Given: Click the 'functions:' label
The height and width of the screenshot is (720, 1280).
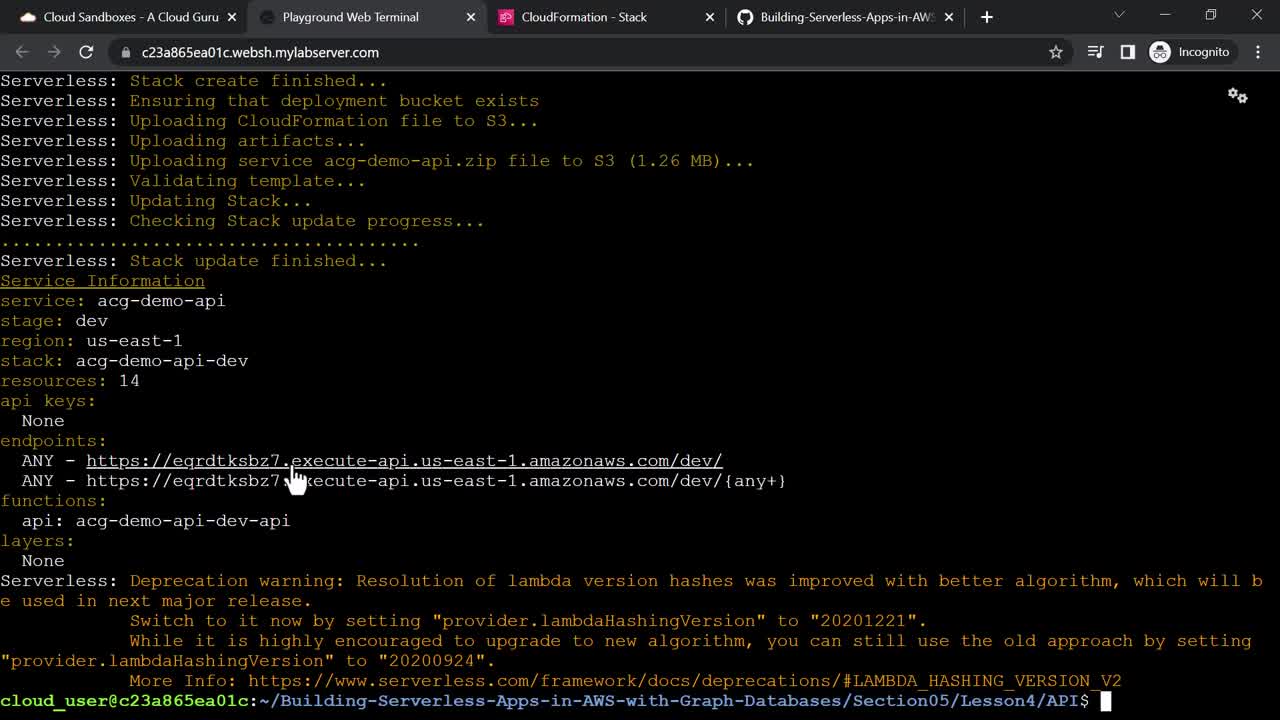Looking at the screenshot, I should click(x=53, y=501).
